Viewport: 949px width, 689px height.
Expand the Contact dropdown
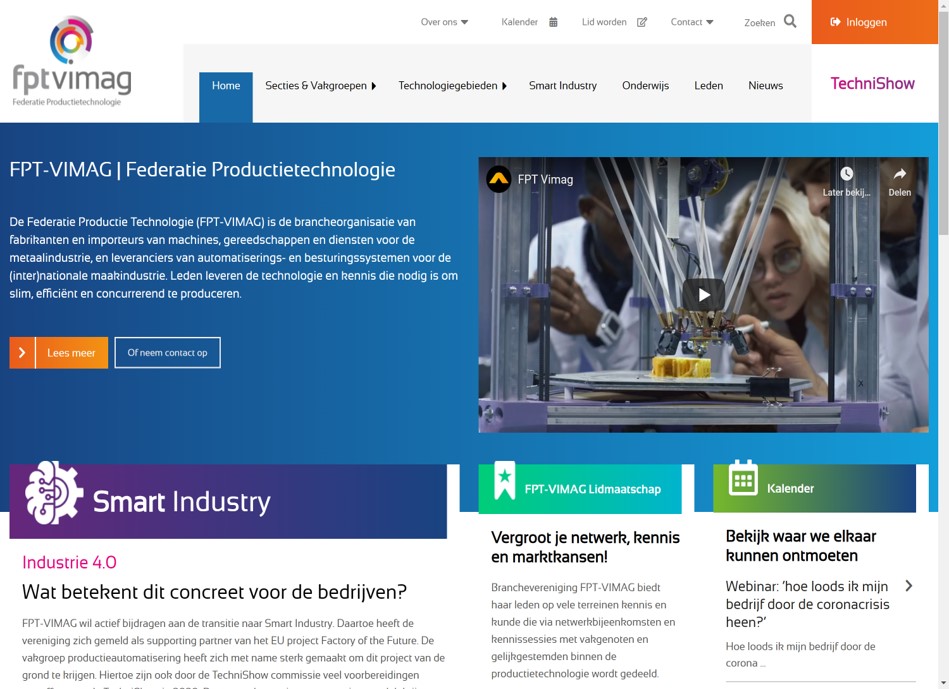[692, 22]
